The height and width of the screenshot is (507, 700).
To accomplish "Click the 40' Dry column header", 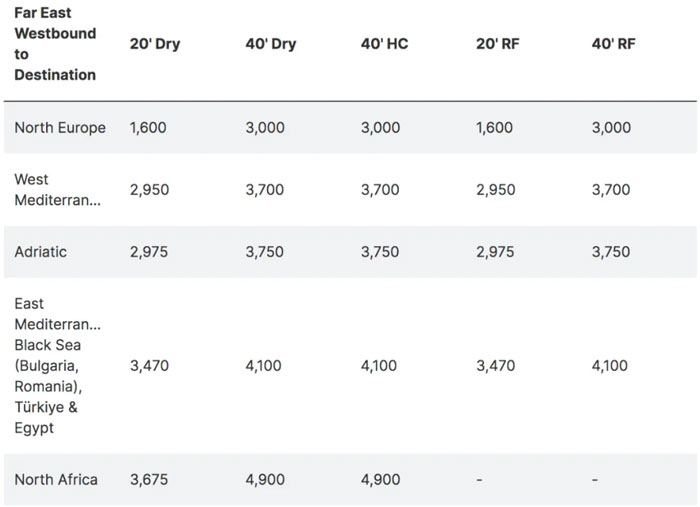I will tap(271, 44).
